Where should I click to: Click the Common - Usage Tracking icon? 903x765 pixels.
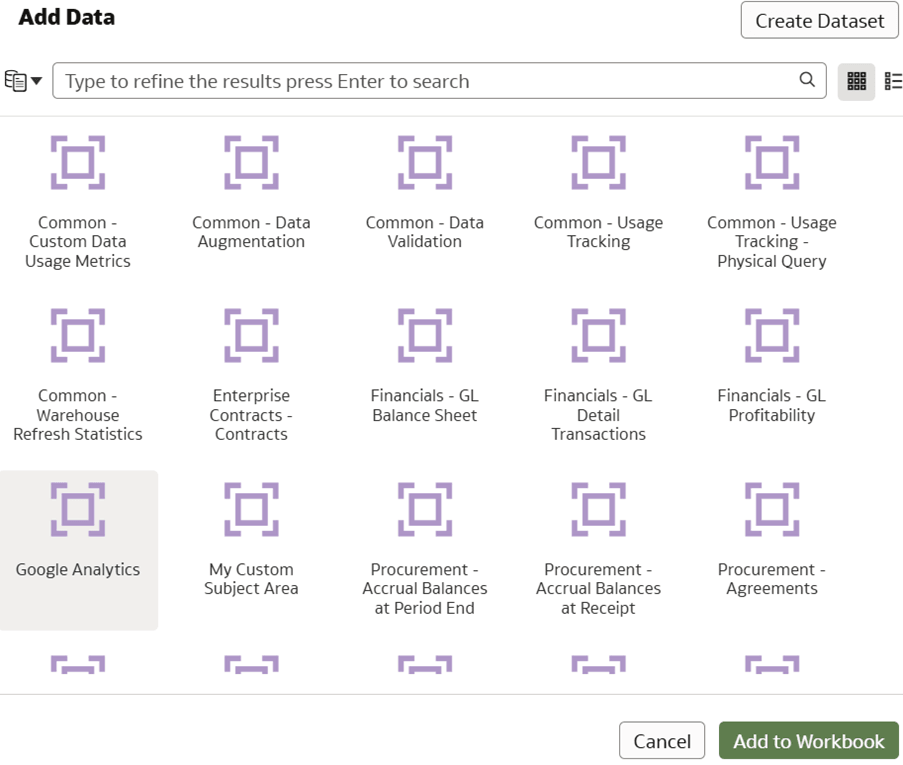pos(598,162)
